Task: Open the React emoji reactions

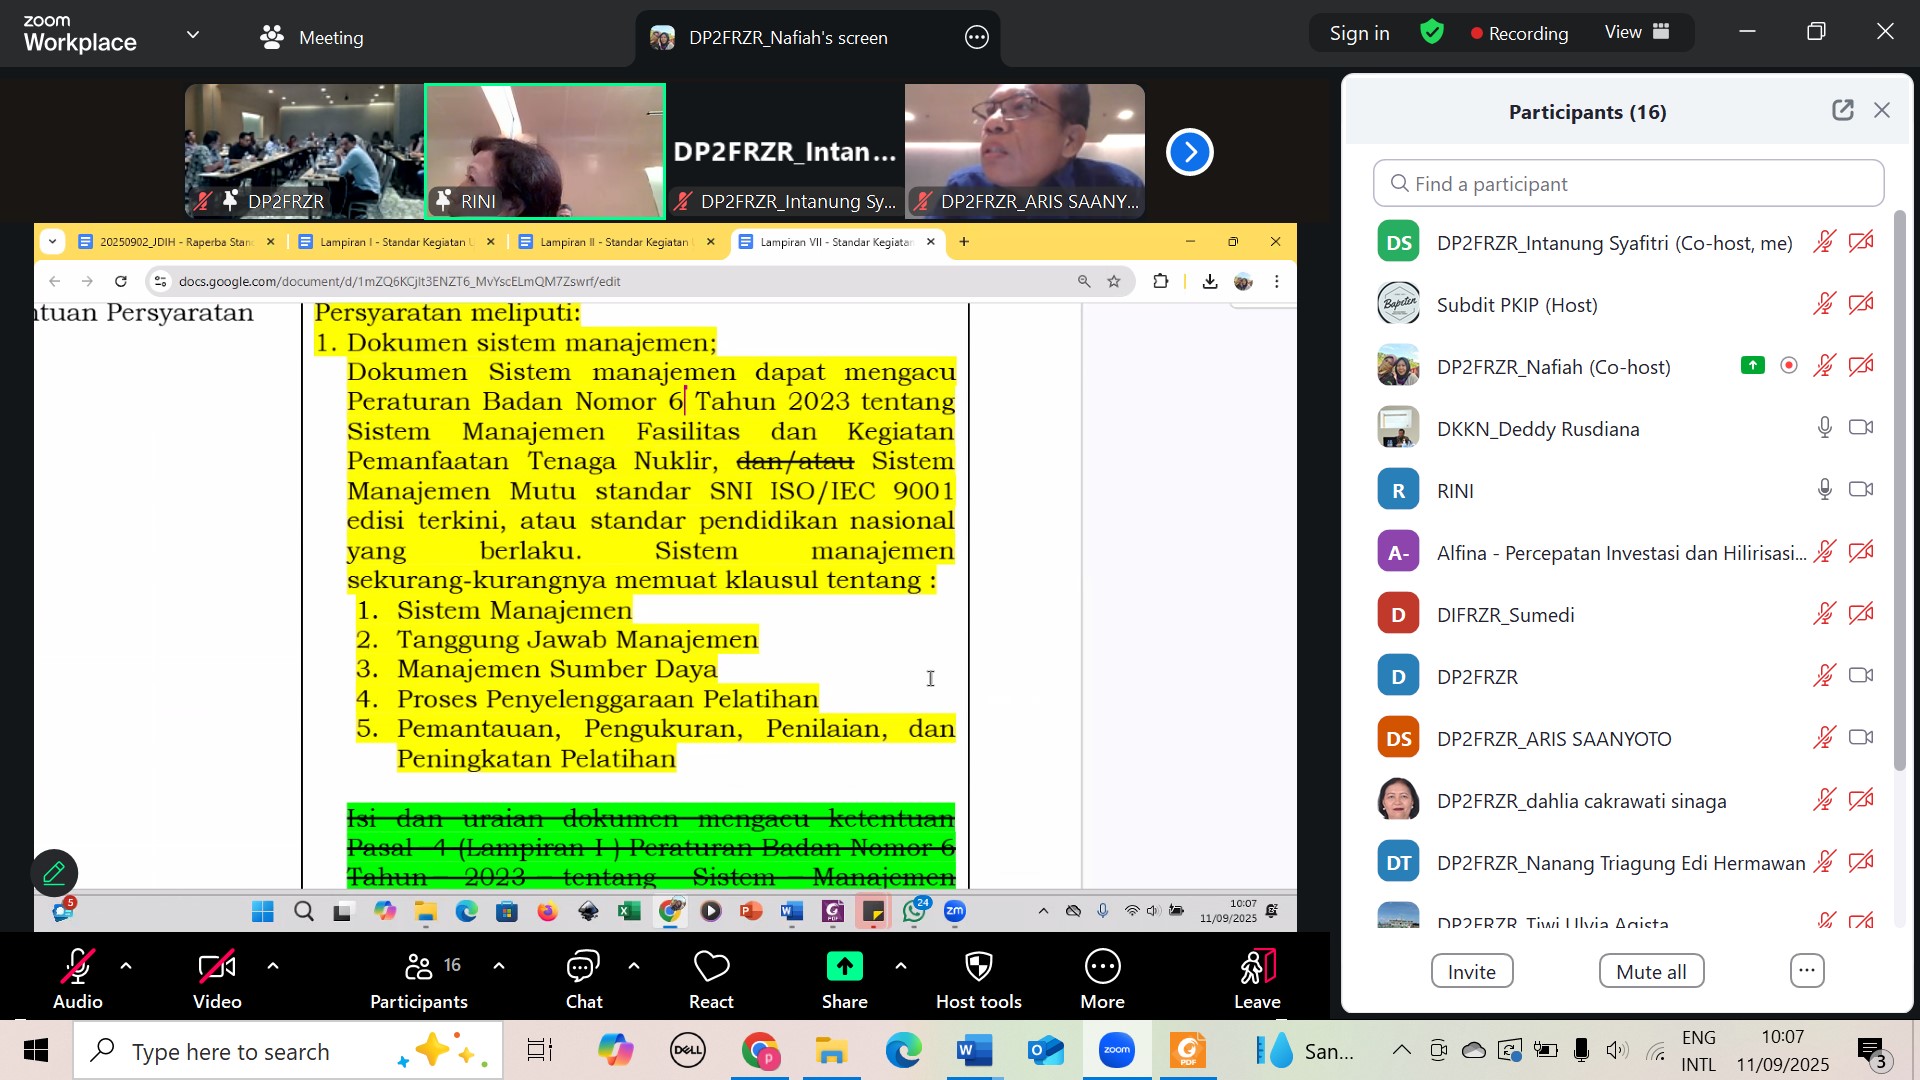Action: pyautogui.click(x=711, y=980)
